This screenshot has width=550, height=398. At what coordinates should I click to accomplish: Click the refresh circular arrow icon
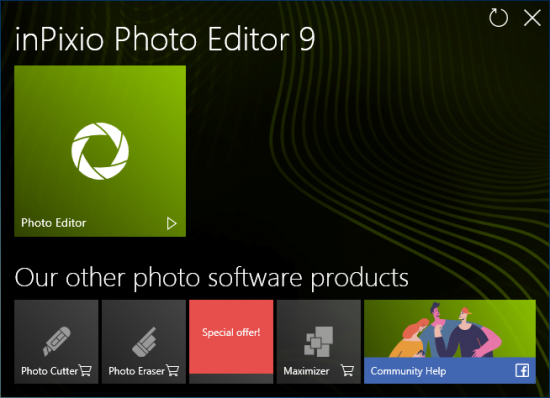[498, 18]
